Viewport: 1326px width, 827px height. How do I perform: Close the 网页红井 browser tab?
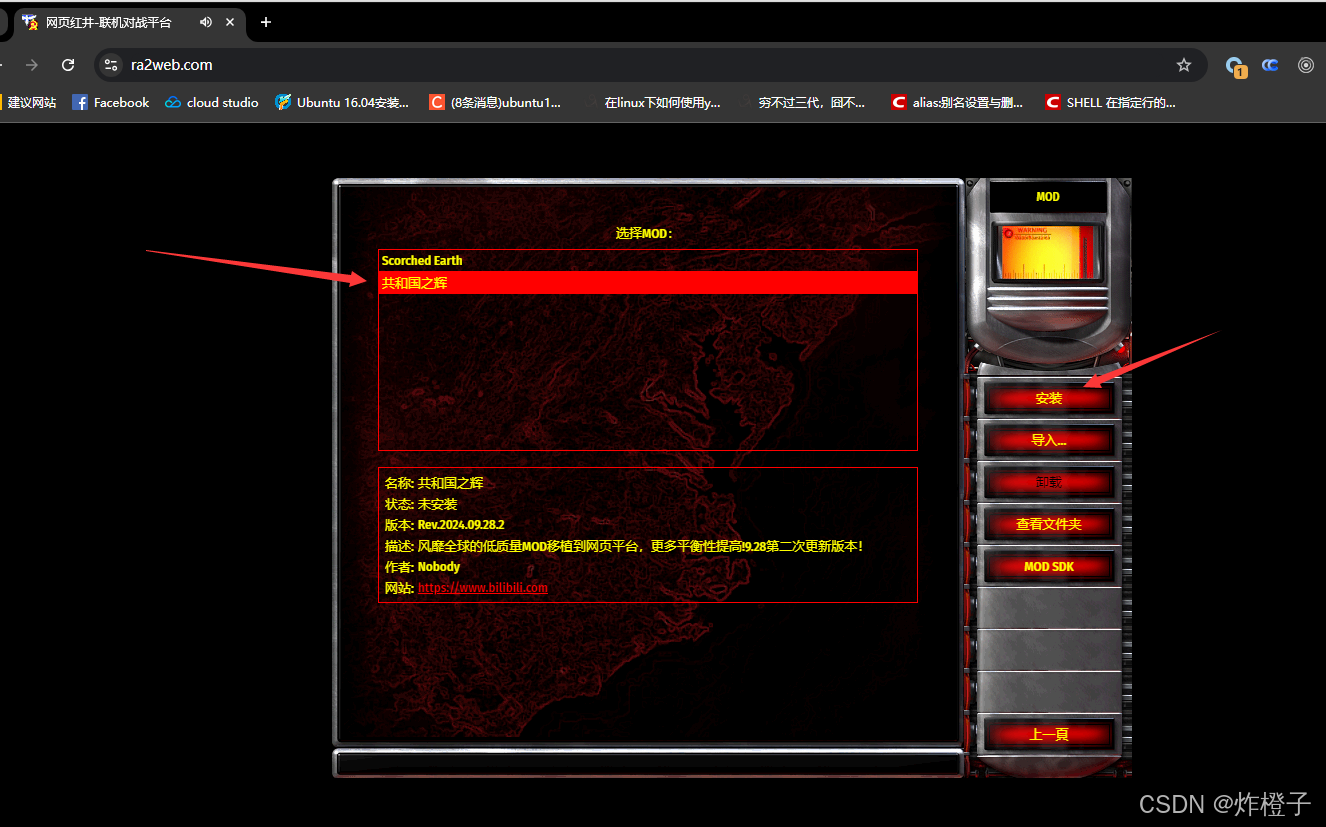231,22
